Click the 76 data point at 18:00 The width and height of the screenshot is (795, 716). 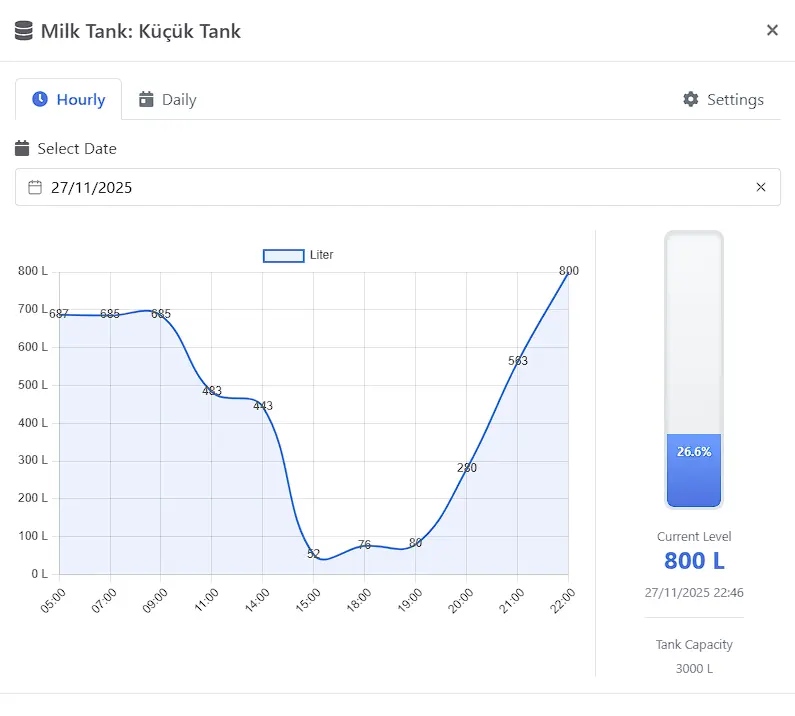pyautogui.click(x=364, y=545)
